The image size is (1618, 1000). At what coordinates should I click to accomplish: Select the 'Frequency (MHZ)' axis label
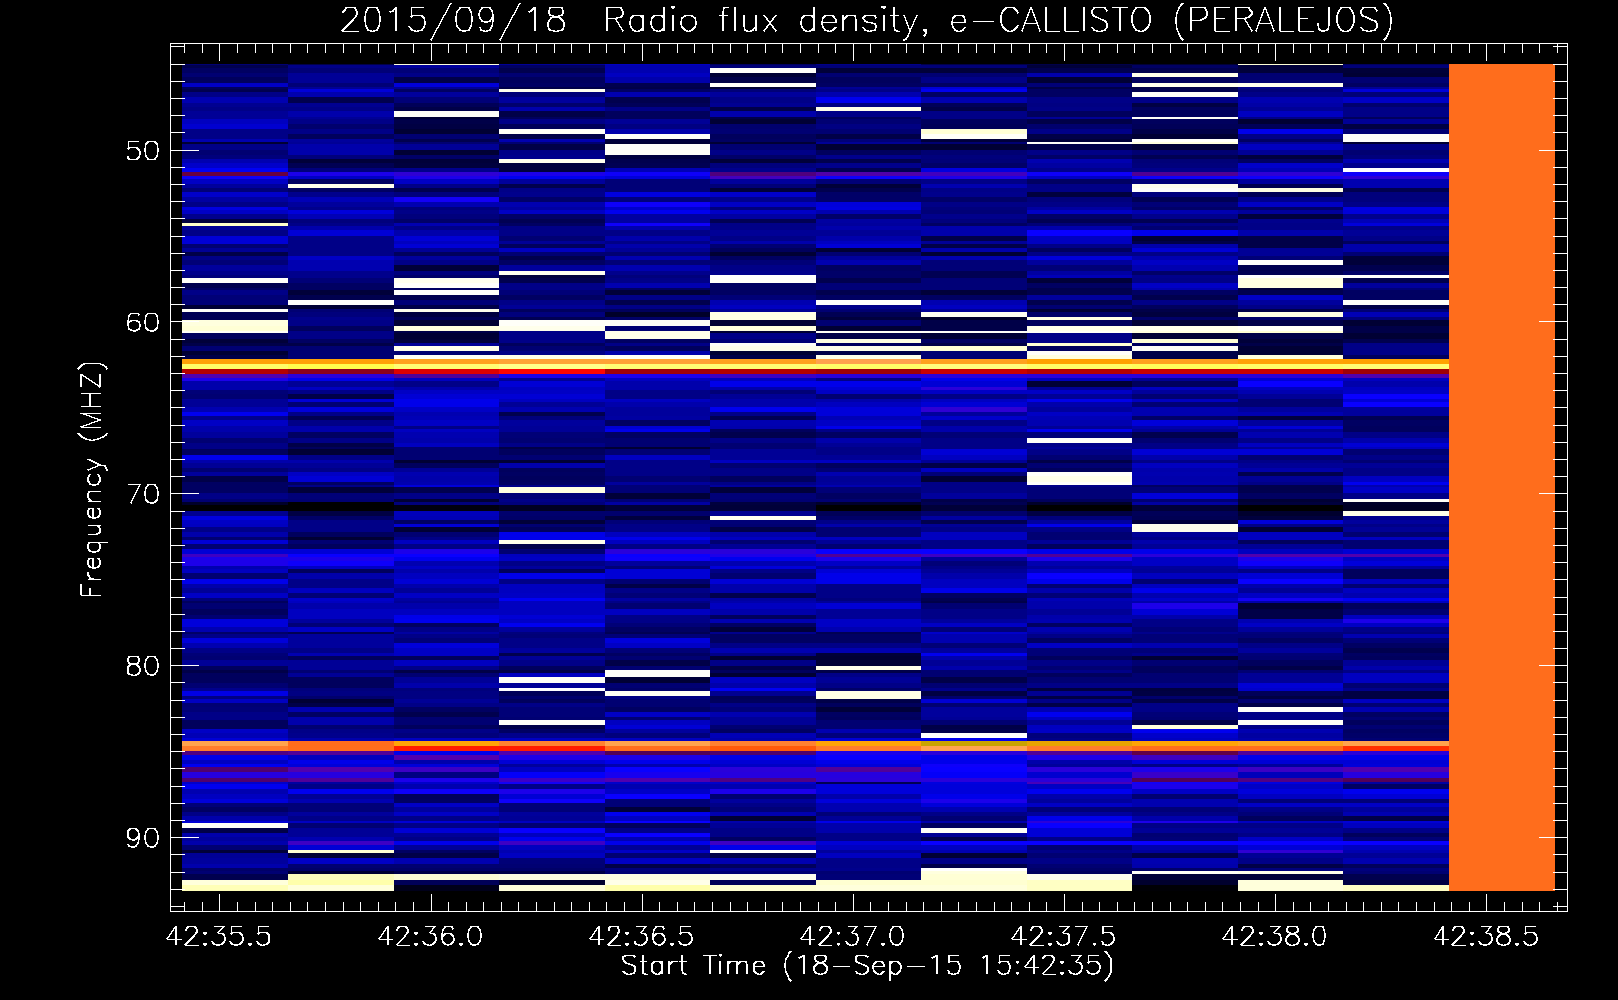[x=92, y=480]
